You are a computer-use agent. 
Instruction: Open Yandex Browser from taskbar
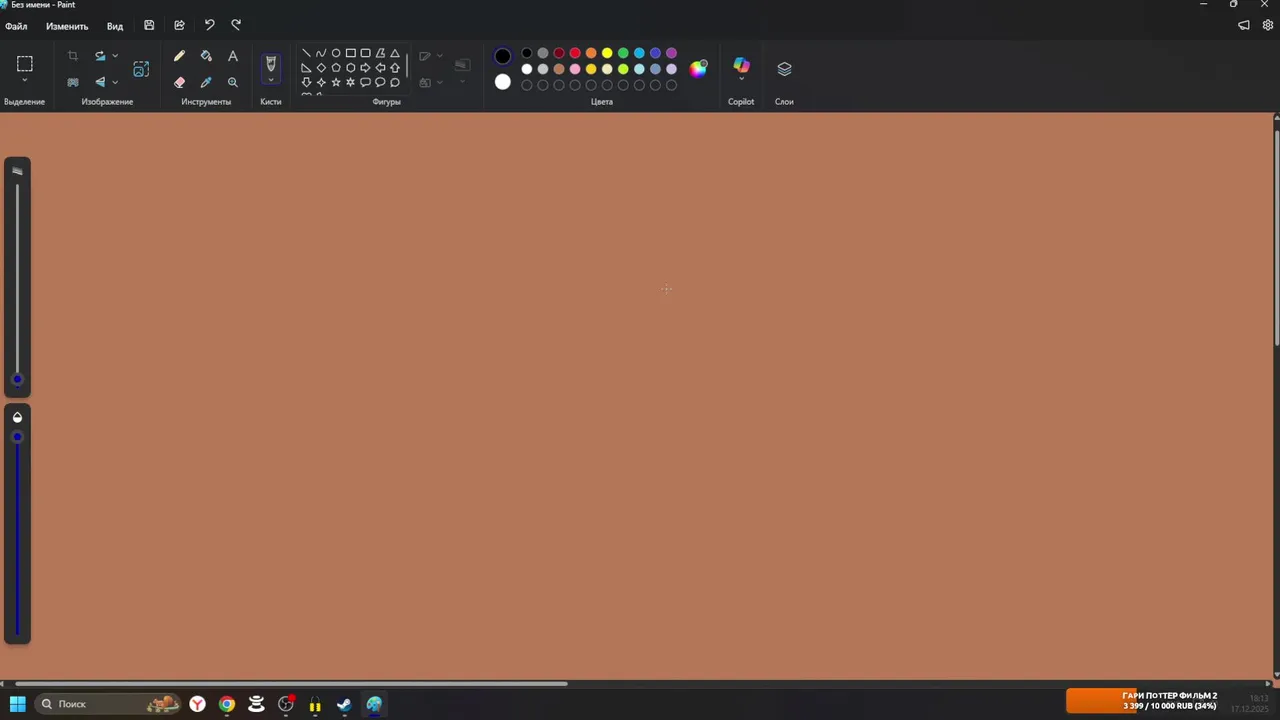[x=198, y=704]
